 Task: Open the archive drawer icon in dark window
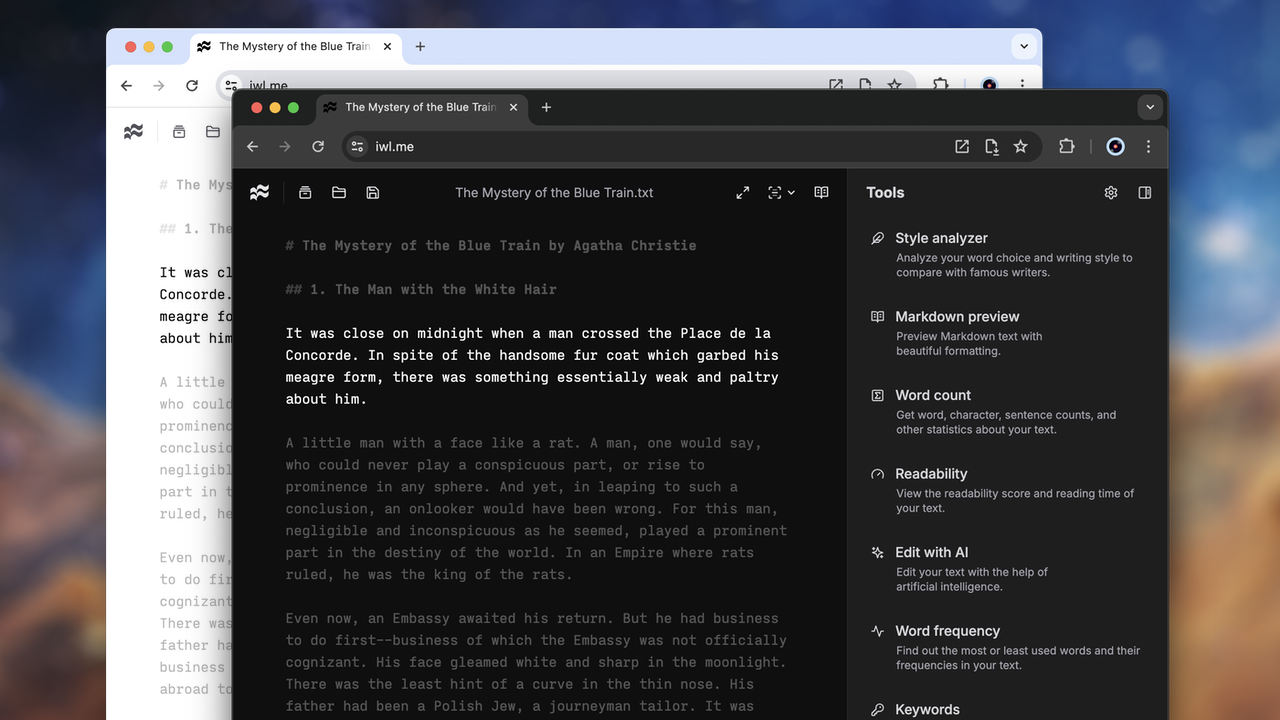tap(306, 192)
